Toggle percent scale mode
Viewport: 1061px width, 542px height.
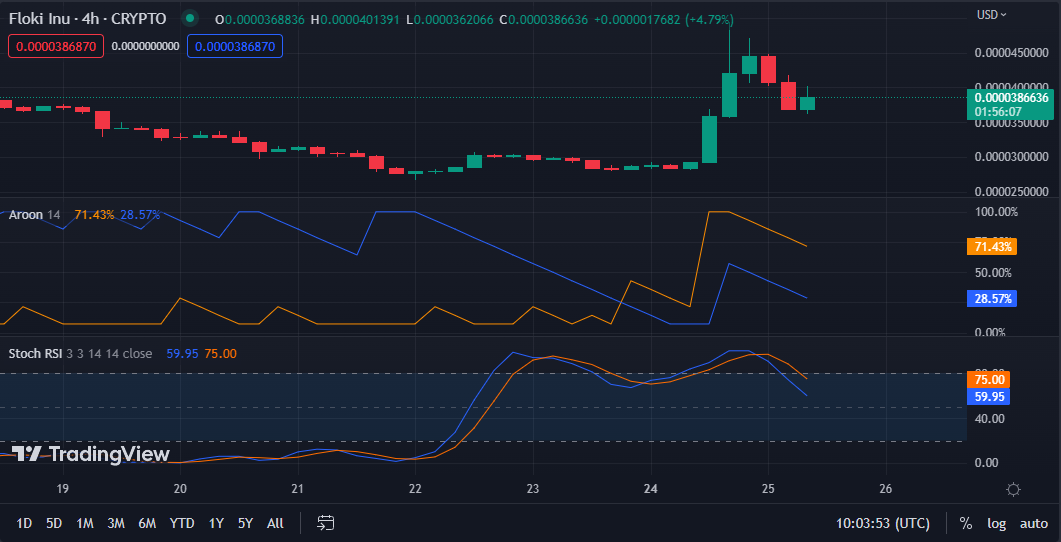(x=966, y=523)
